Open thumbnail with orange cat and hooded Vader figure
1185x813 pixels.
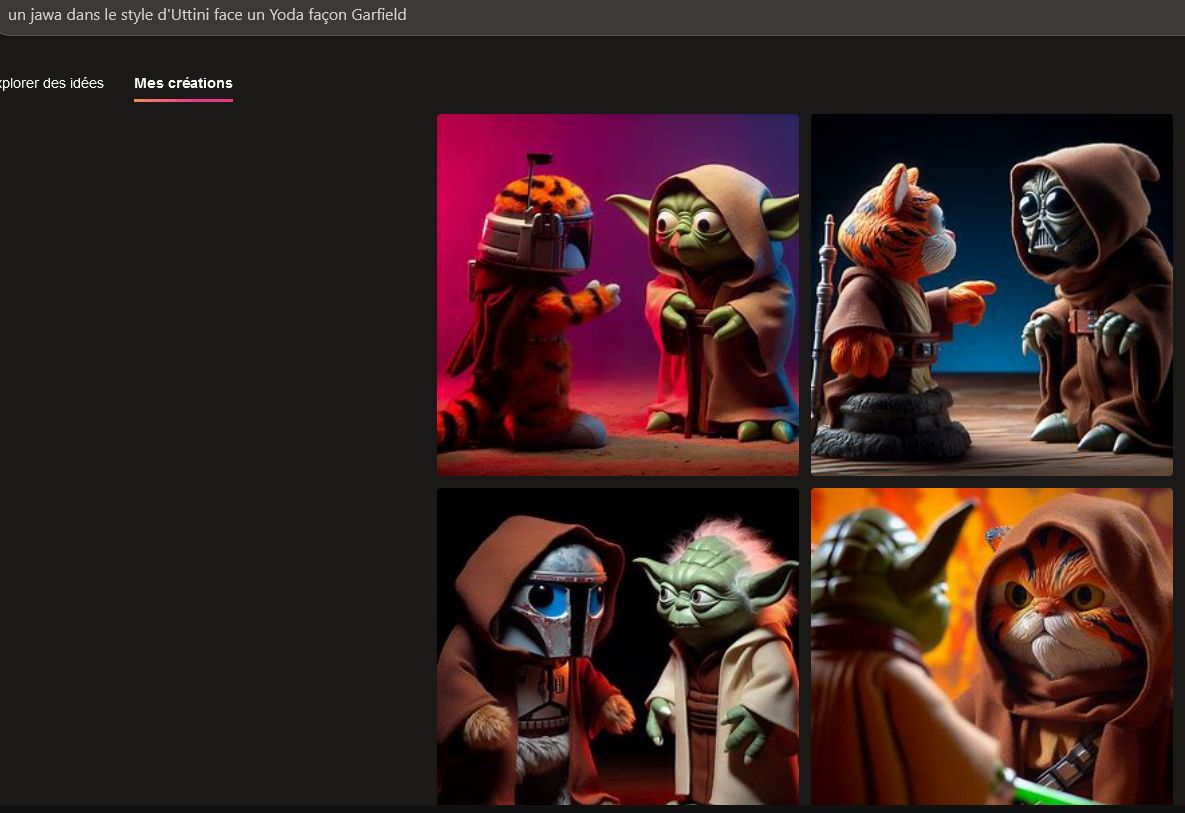point(992,295)
